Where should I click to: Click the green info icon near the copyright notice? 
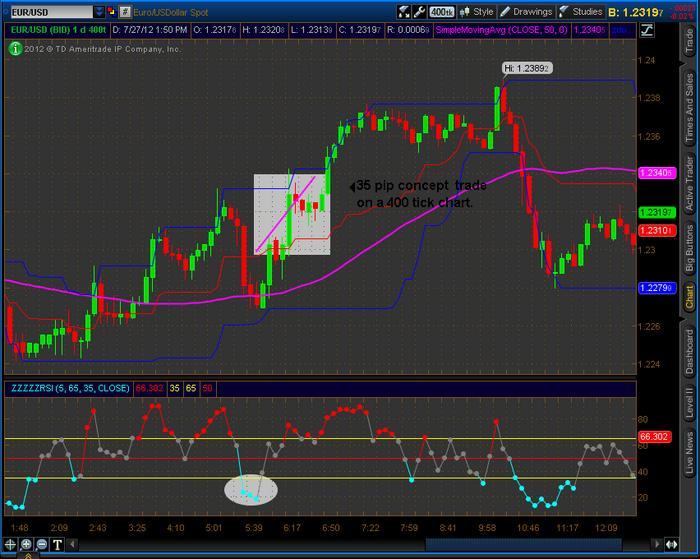(15, 48)
